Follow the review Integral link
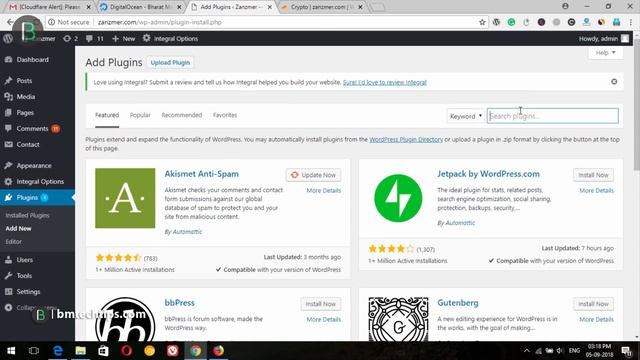Screen dimensions: 640x360 point(384,82)
